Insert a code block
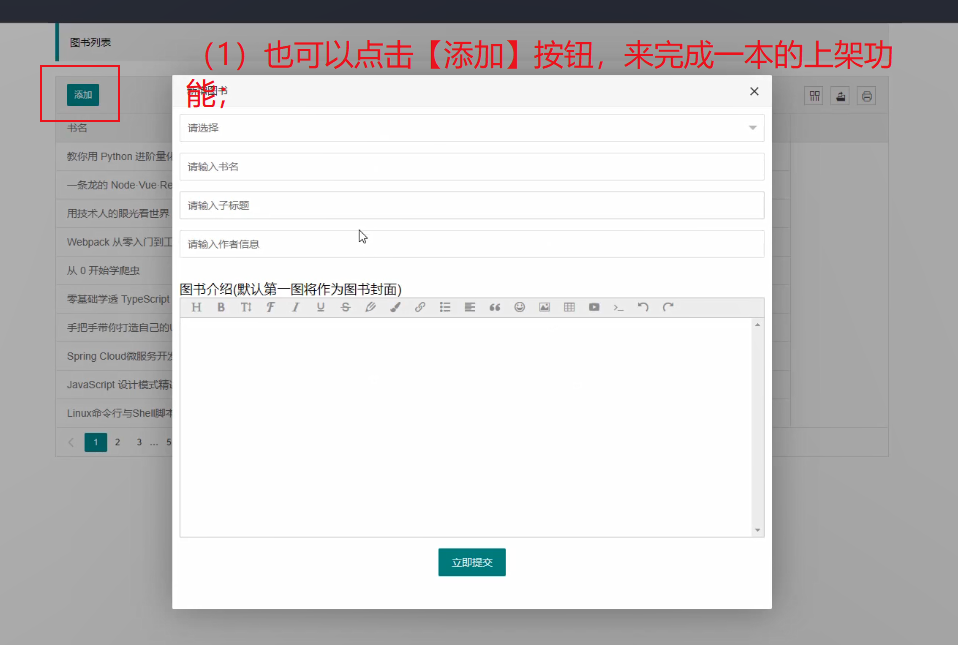Screen dimensions: 958x645 pos(618,307)
